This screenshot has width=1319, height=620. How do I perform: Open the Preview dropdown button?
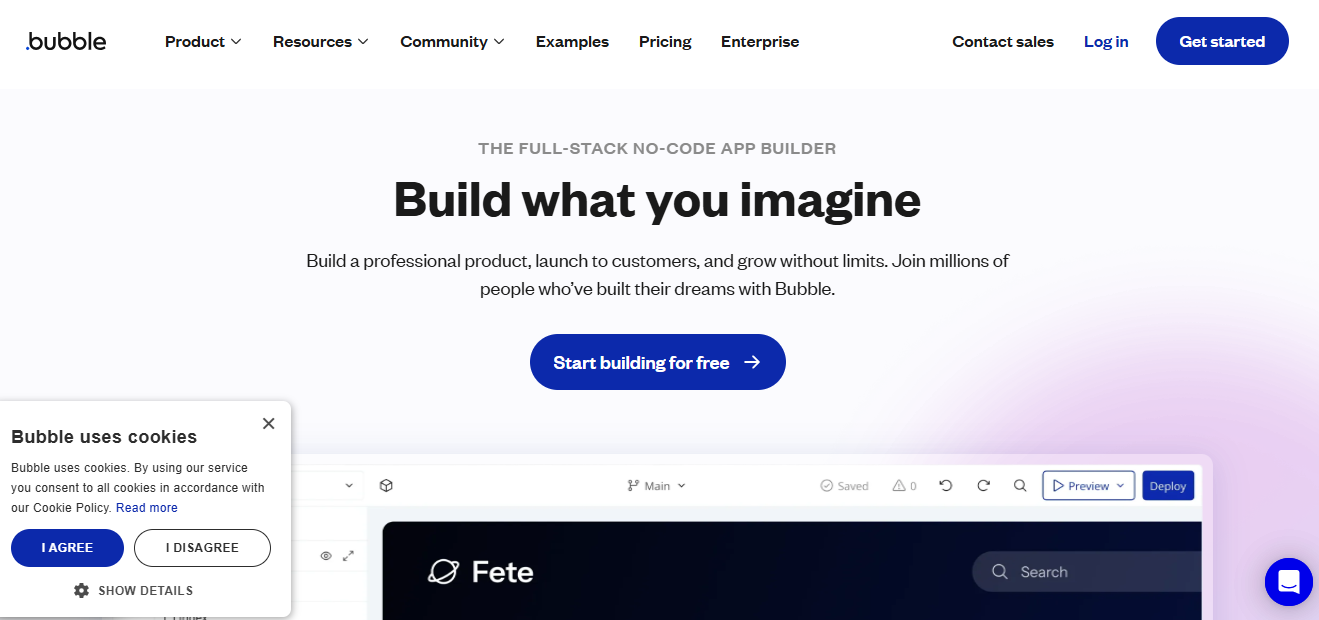coord(1088,486)
